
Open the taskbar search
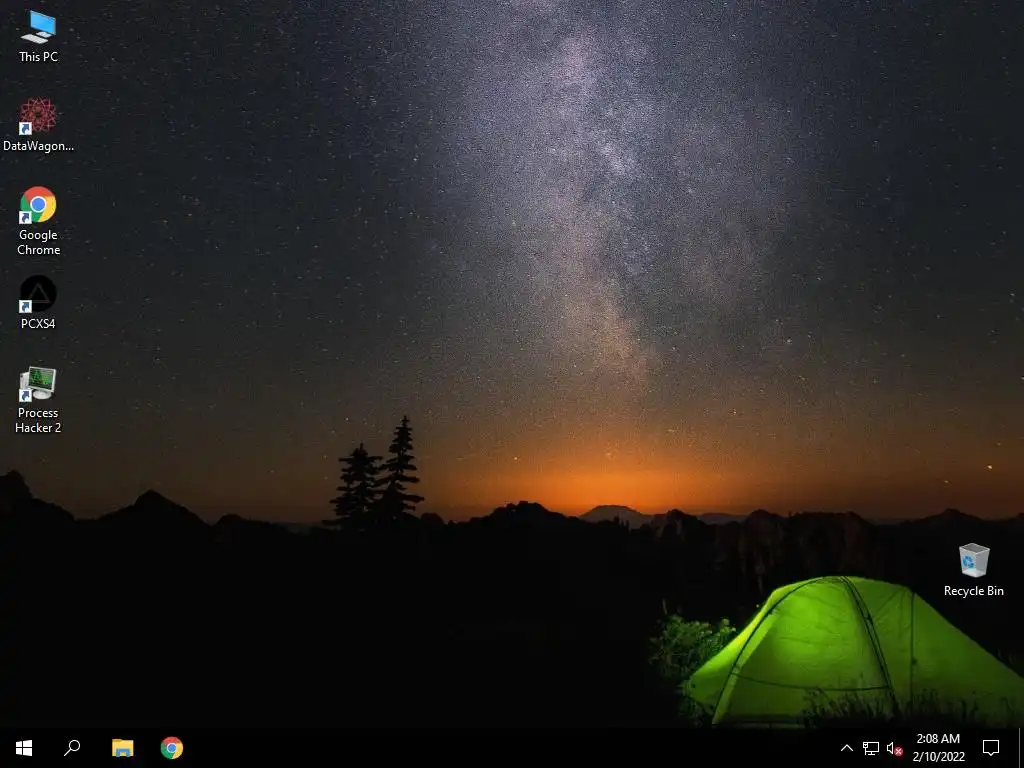point(72,748)
